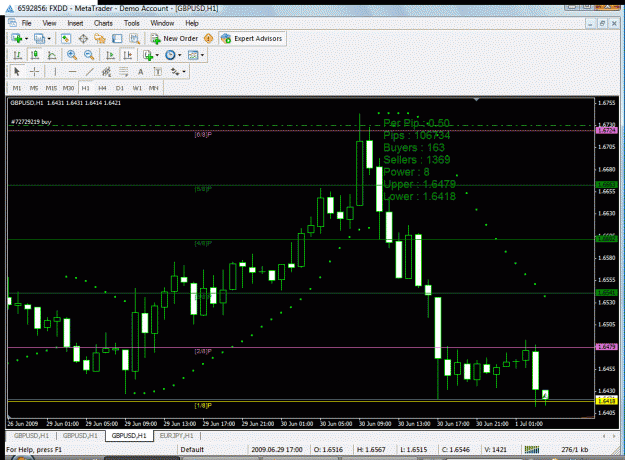The height and width of the screenshot is (460, 625).
Task: Open the Strategy Tester icon
Action: [134, 38]
